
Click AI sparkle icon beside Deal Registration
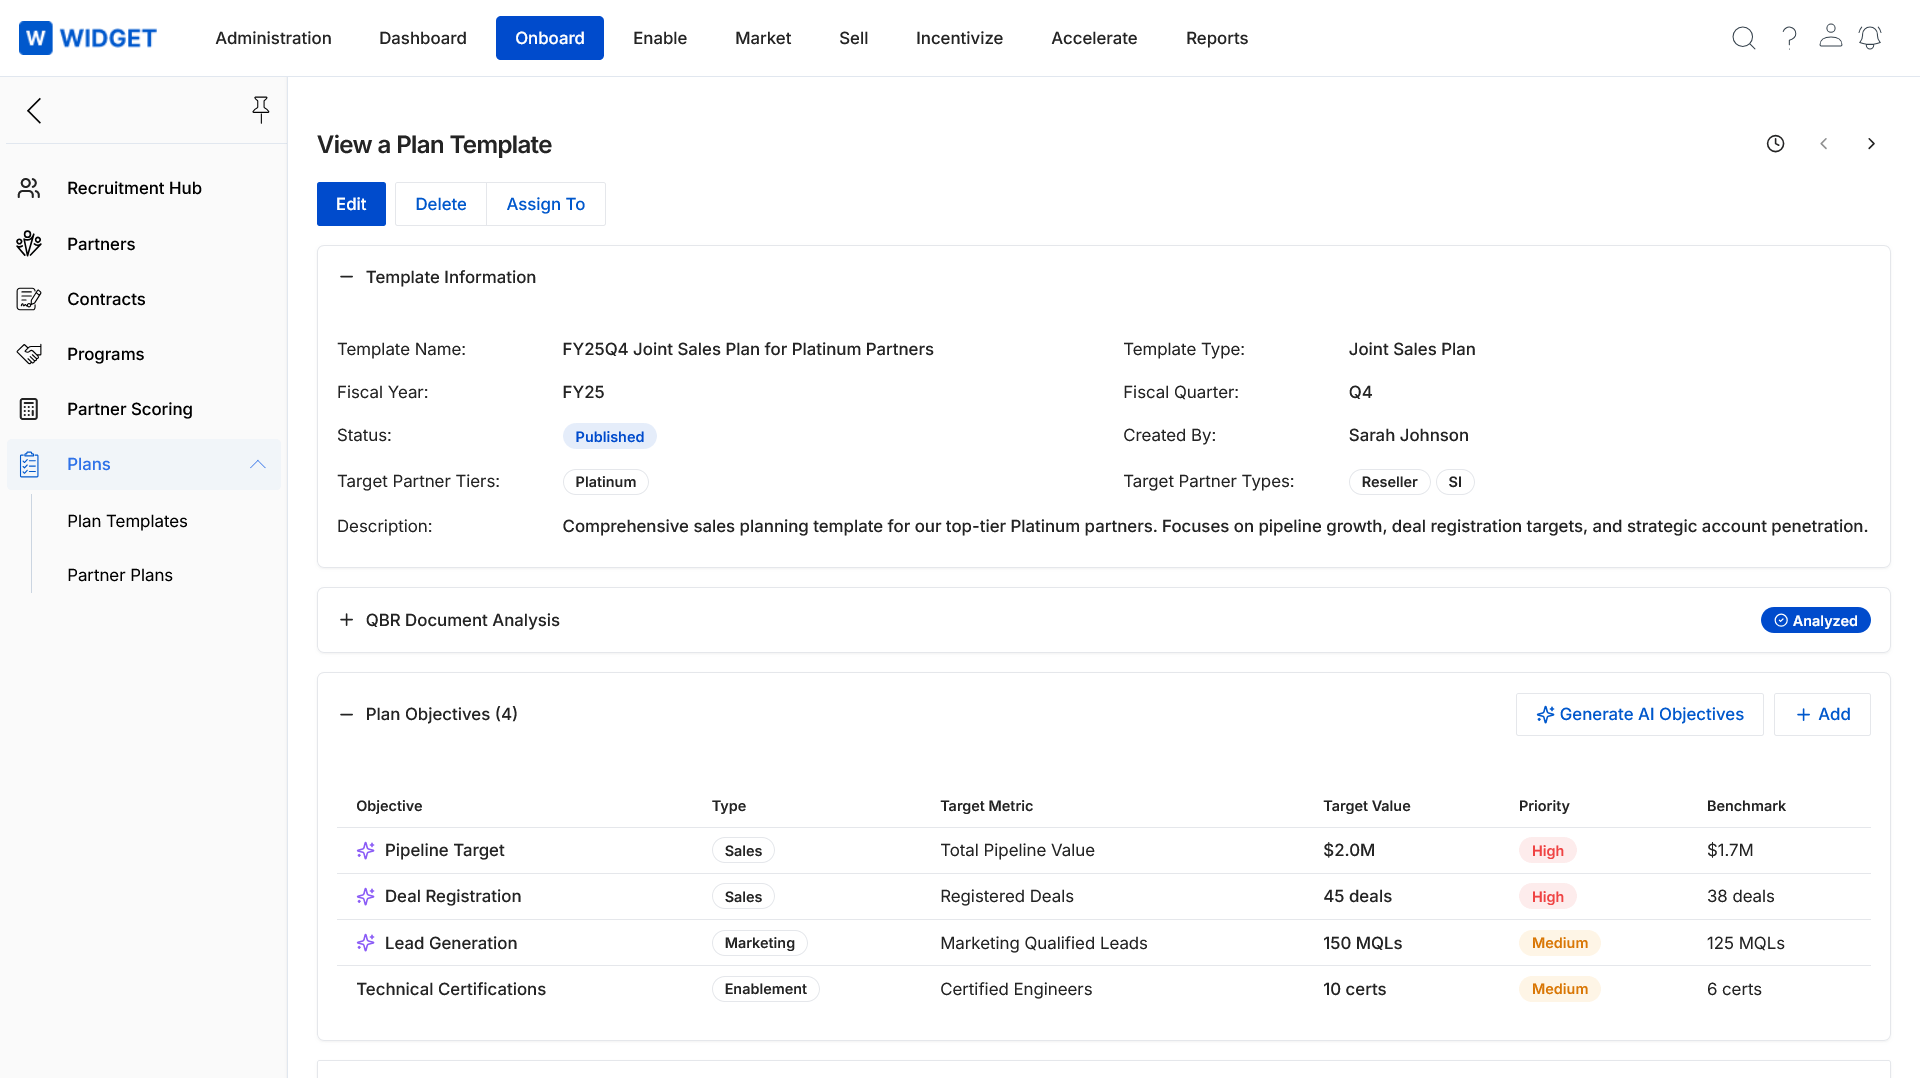[366, 896]
